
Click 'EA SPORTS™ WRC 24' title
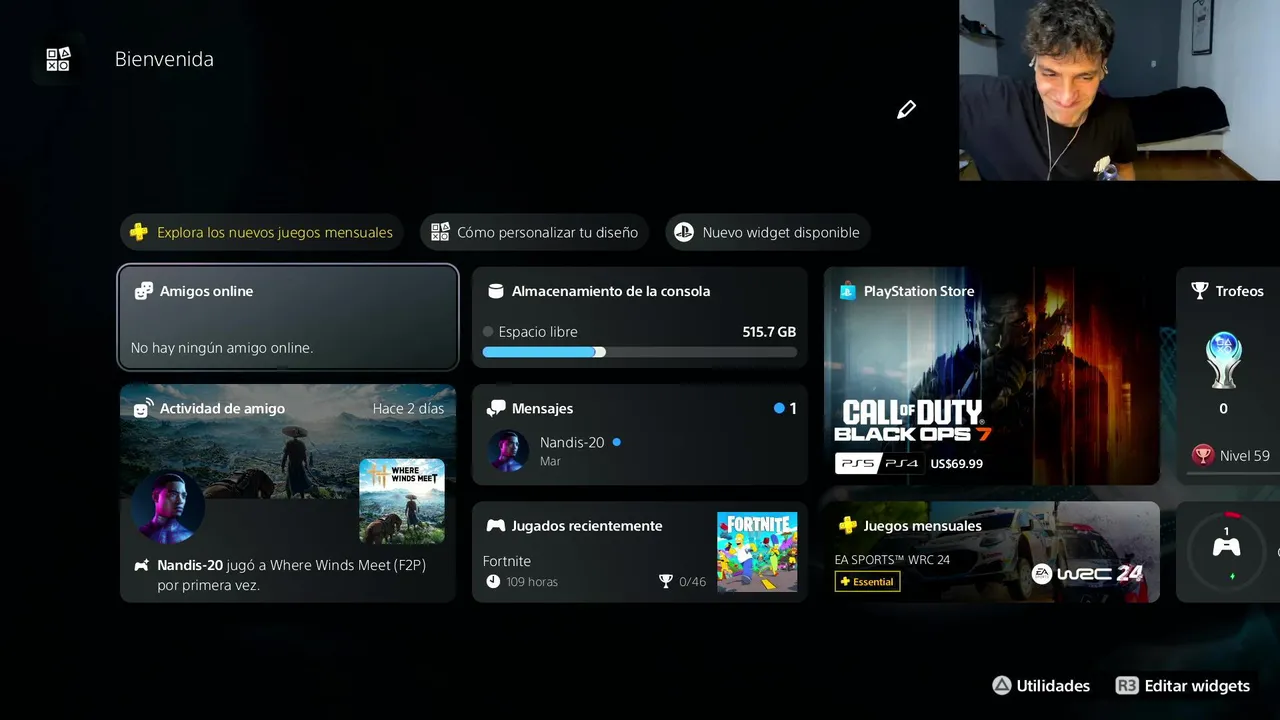click(892, 559)
